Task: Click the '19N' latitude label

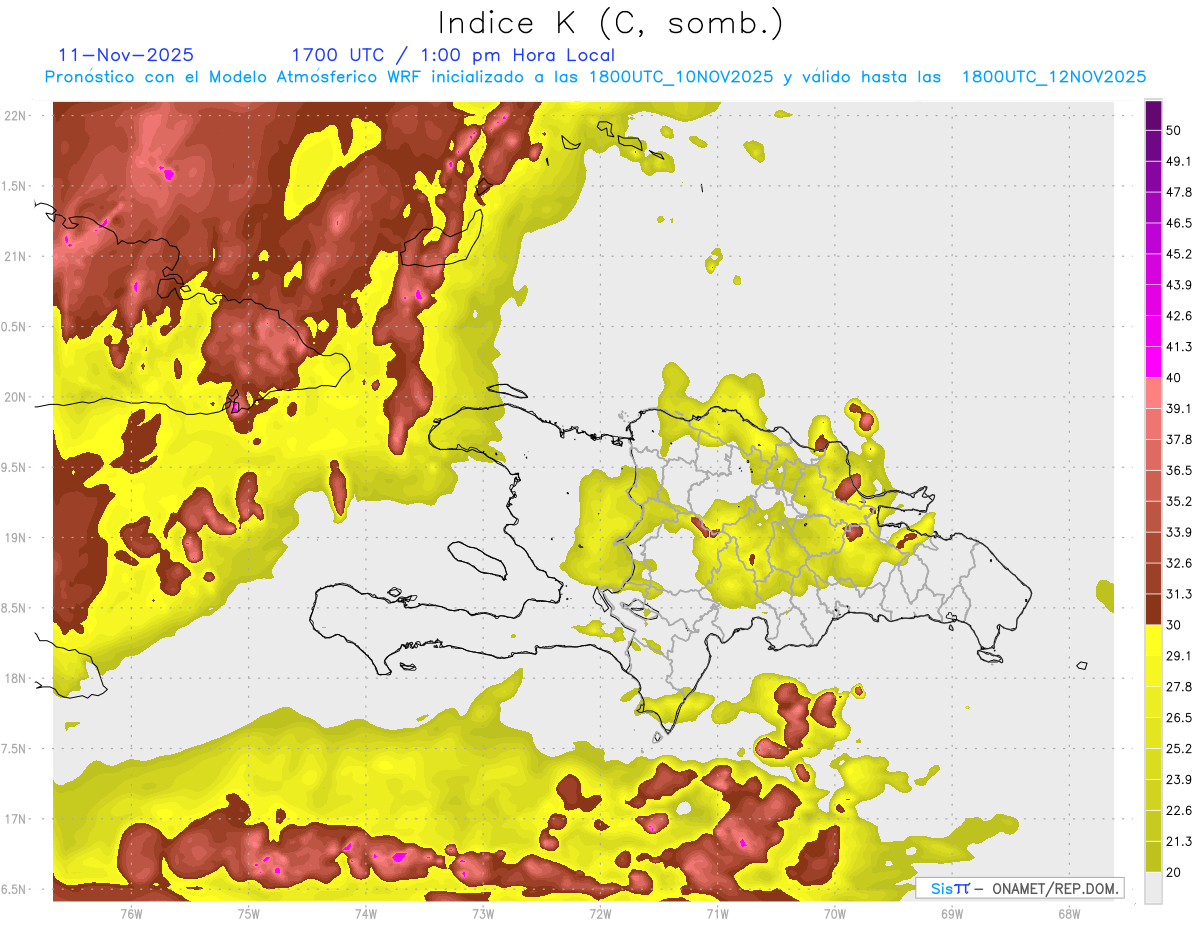Action: pyautogui.click(x=17, y=538)
